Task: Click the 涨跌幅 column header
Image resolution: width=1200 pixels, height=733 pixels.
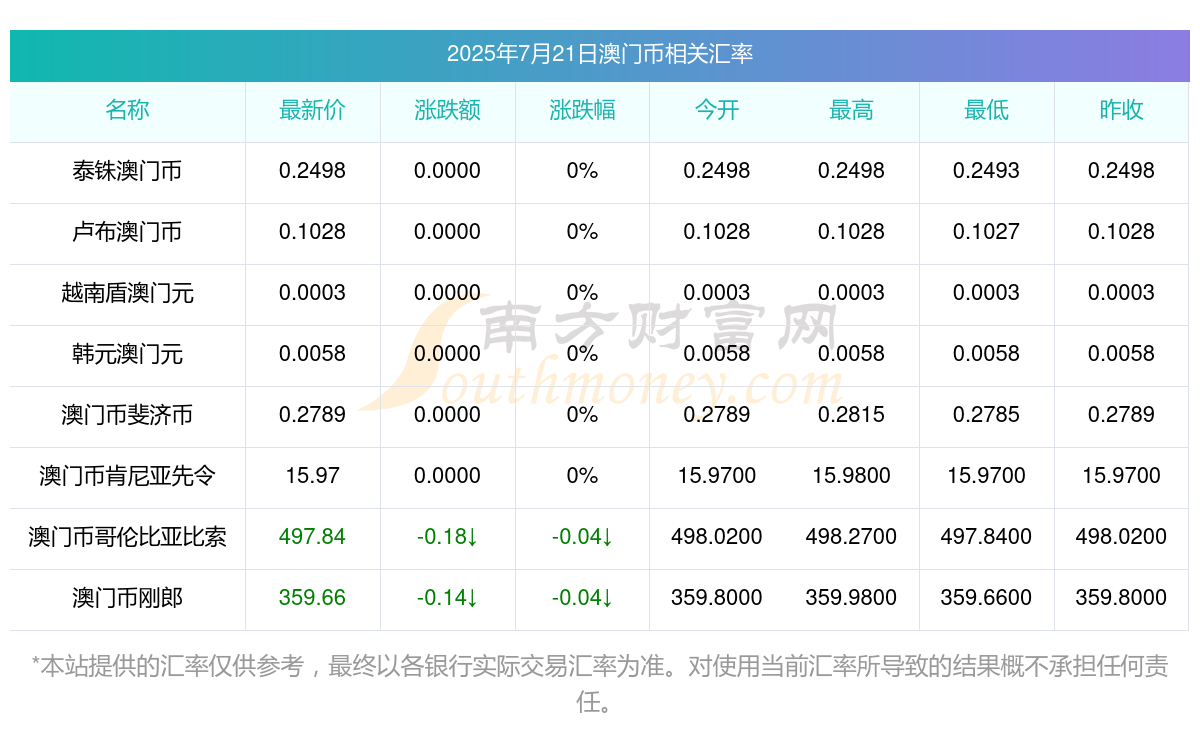Action: click(x=582, y=111)
